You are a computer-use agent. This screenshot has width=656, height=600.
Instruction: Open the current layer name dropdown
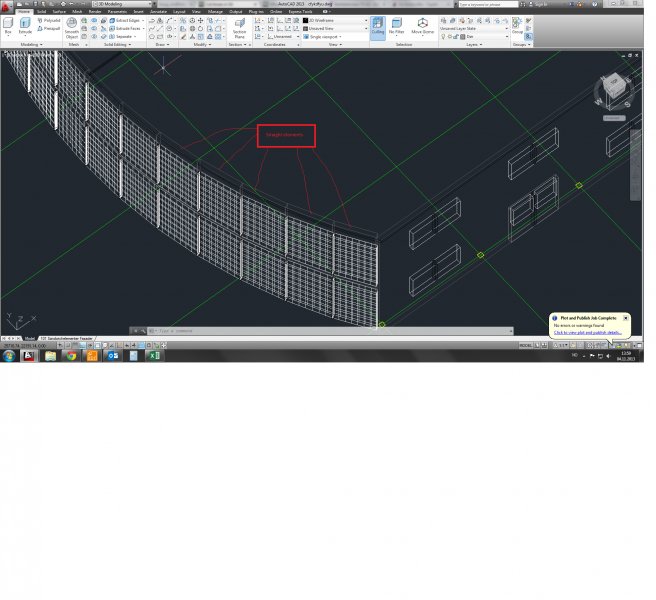coord(487,37)
